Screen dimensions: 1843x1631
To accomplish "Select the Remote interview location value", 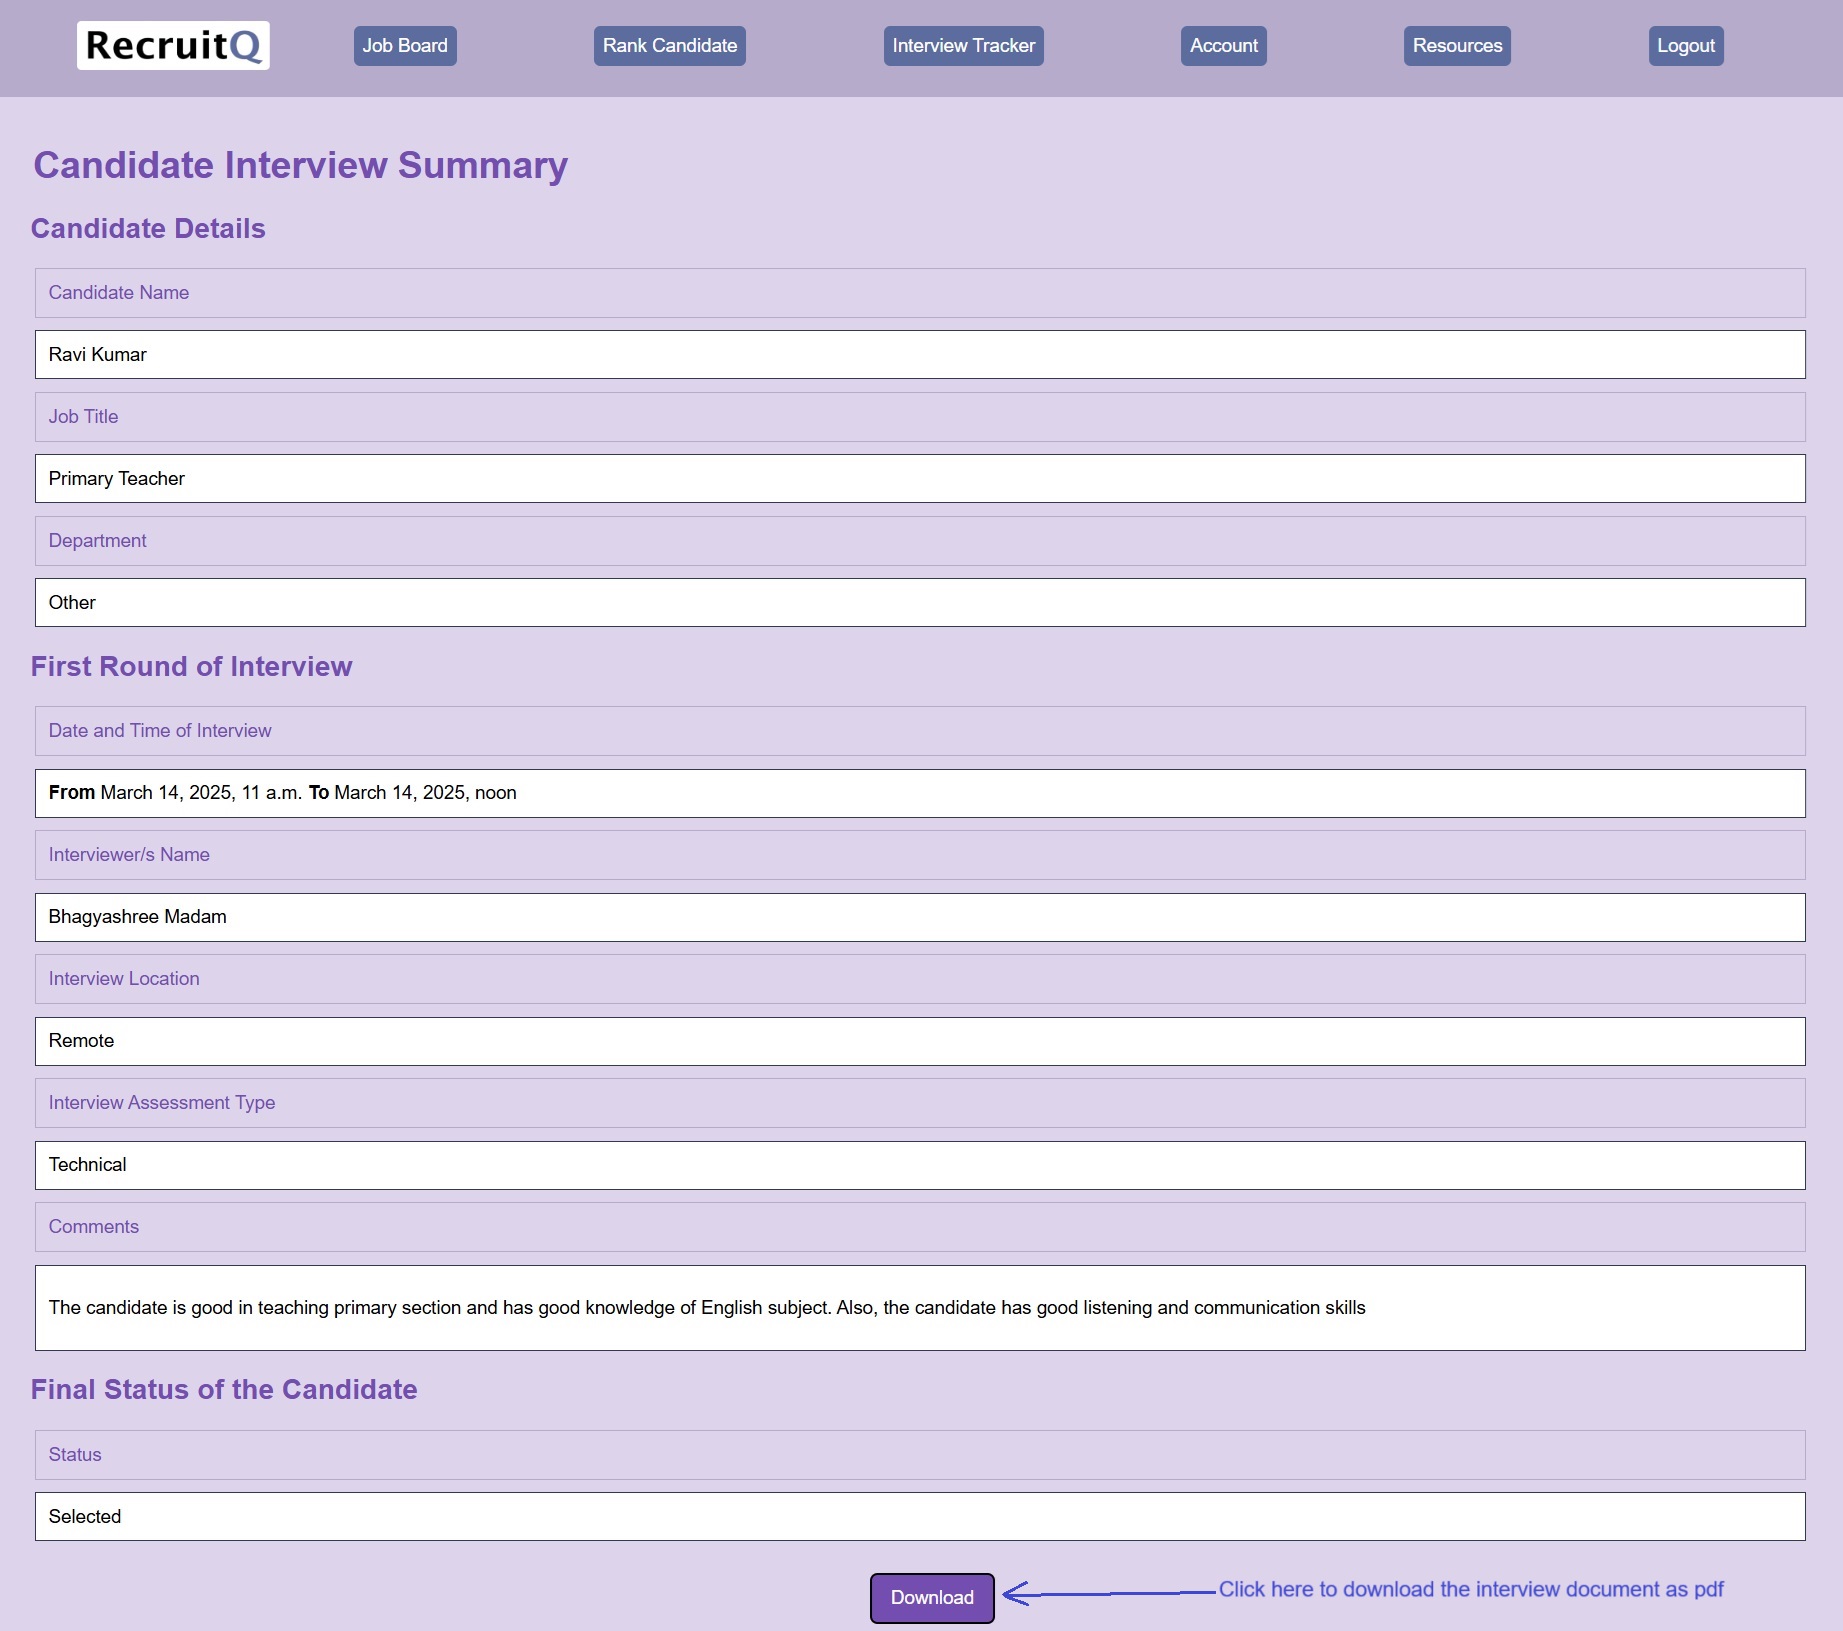I will point(920,1040).
